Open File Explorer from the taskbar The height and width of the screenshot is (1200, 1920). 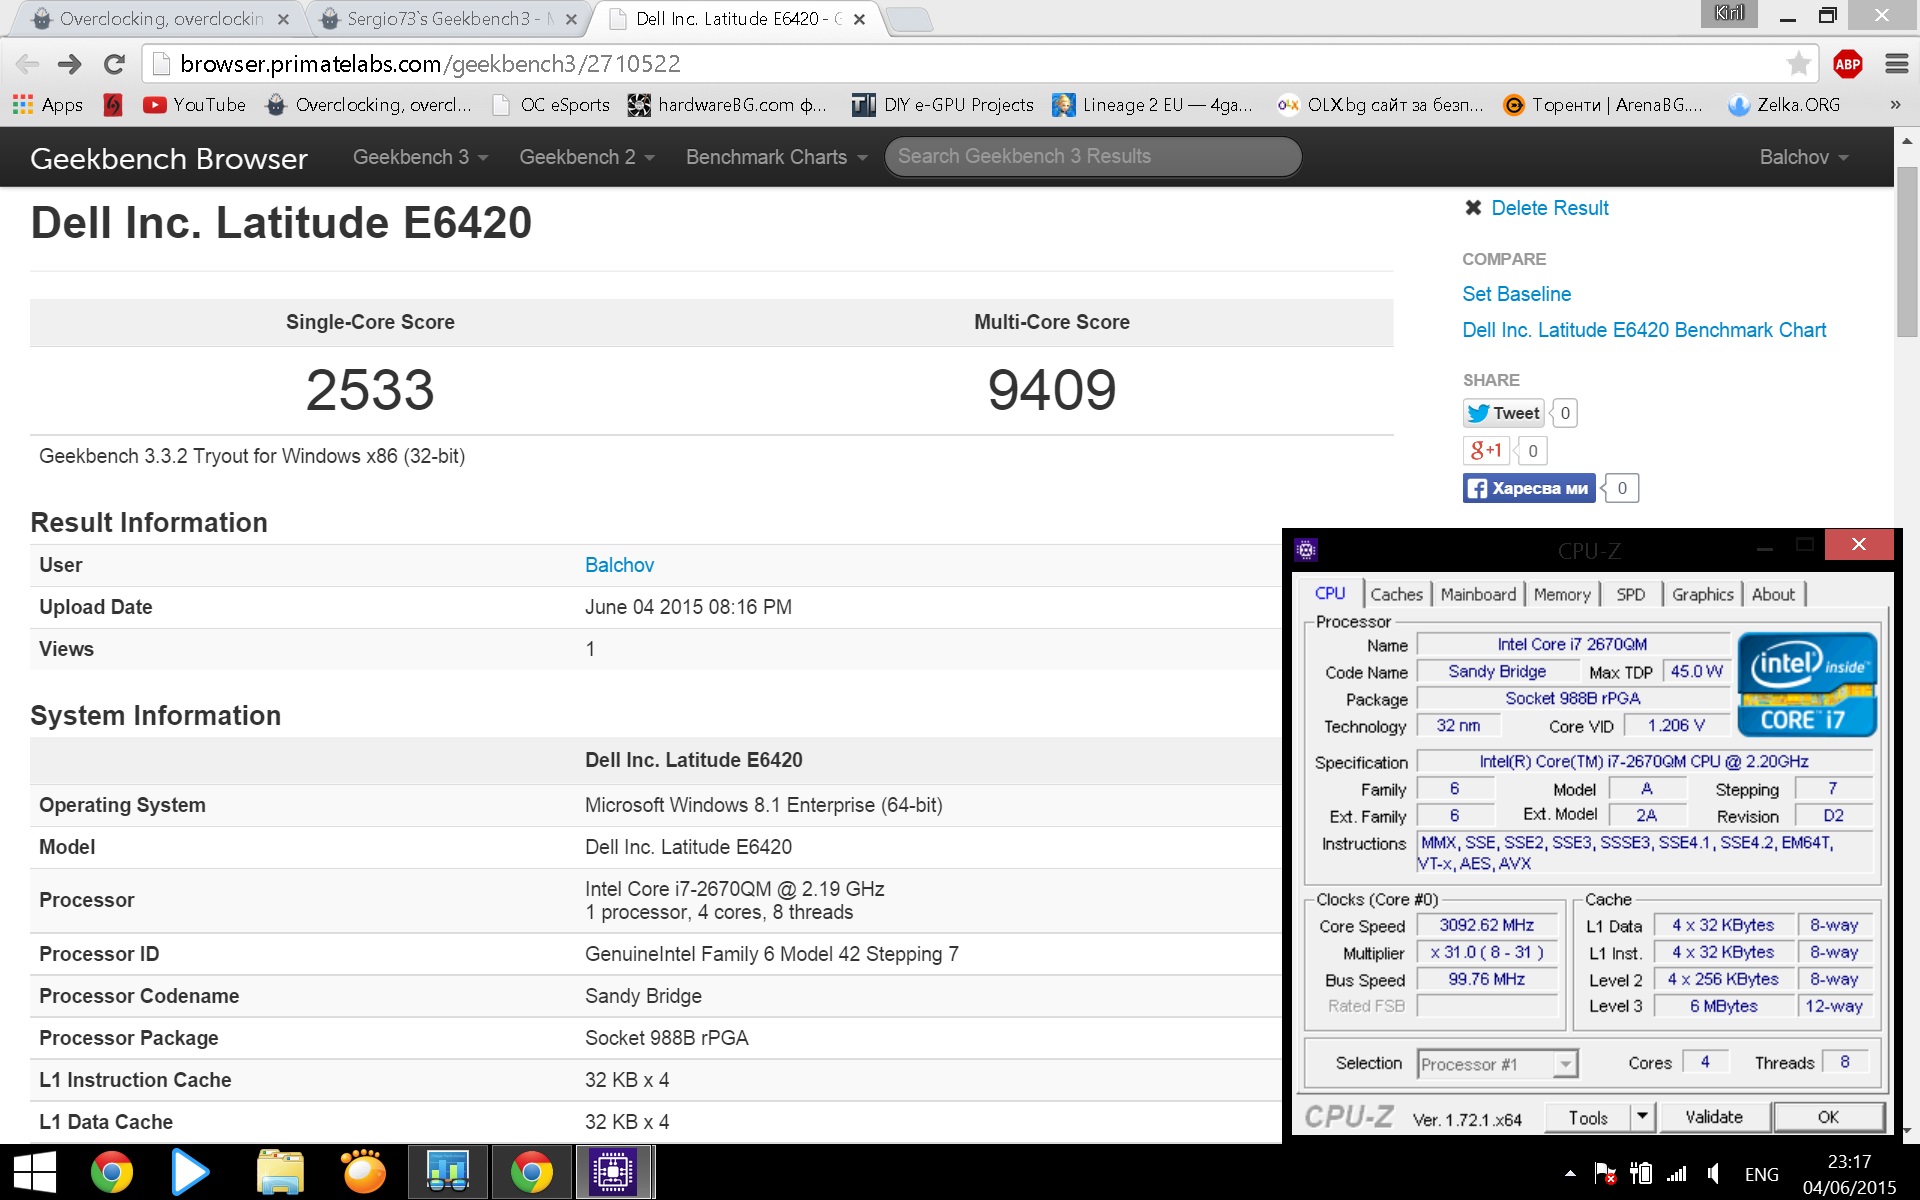(x=280, y=1172)
